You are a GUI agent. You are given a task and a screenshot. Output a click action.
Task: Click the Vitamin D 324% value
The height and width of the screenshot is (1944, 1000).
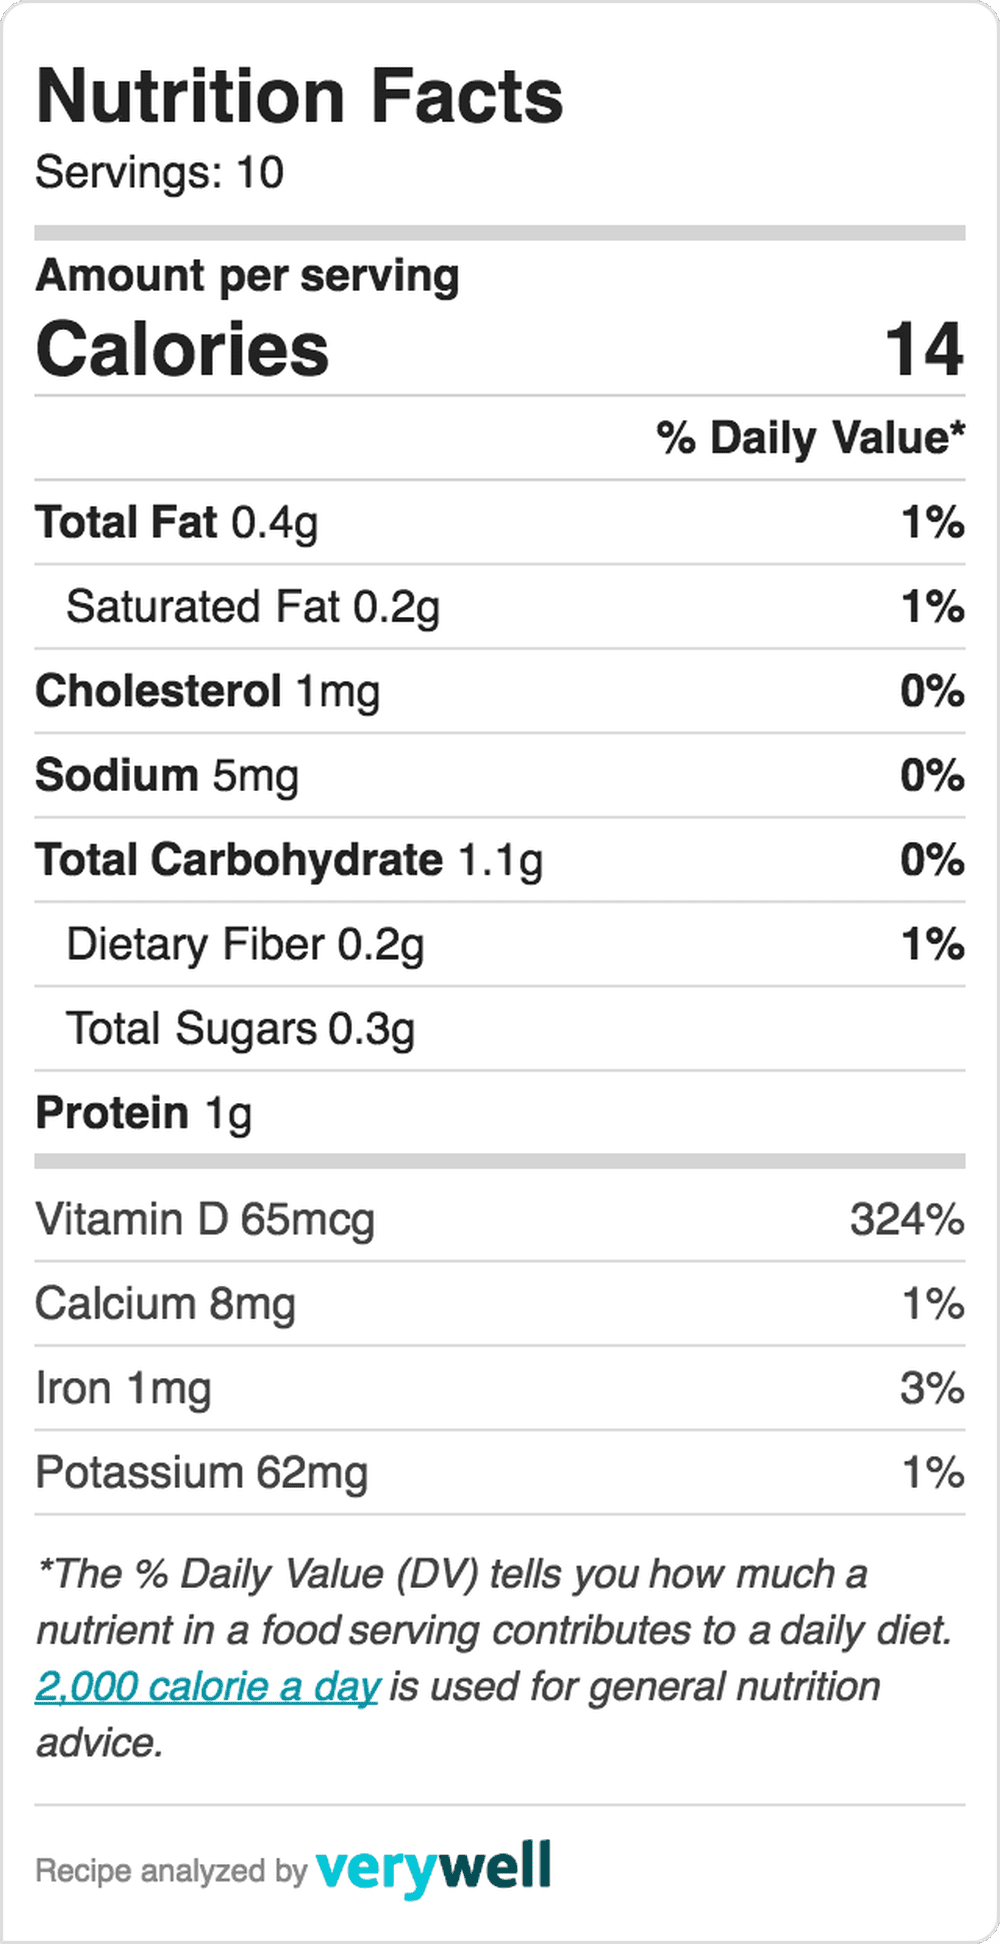click(x=907, y=1219)
